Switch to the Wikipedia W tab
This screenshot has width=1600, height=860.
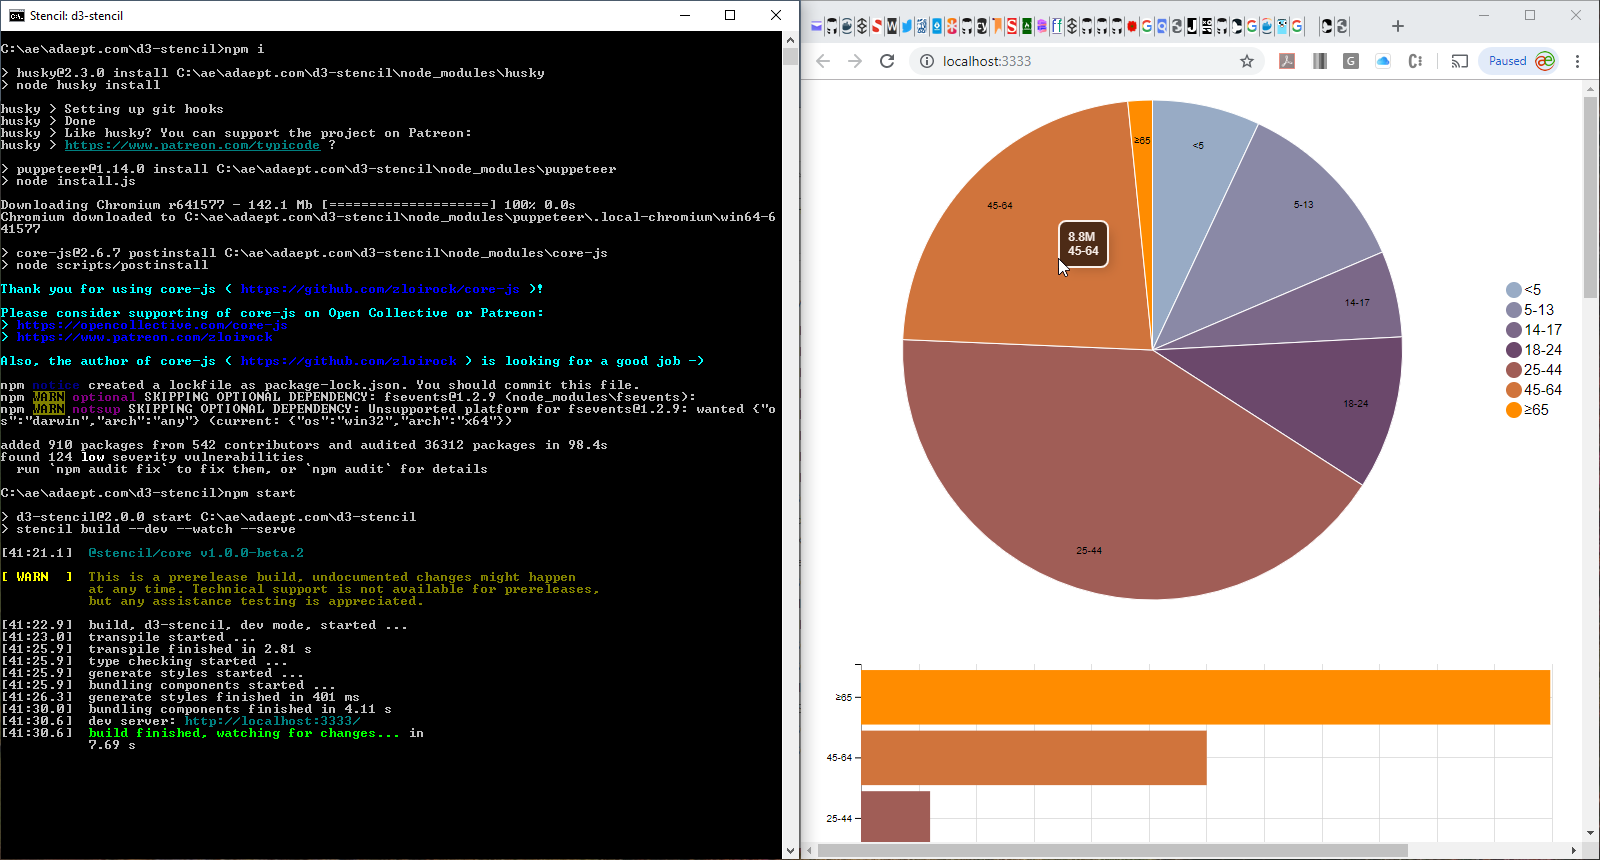892,26
